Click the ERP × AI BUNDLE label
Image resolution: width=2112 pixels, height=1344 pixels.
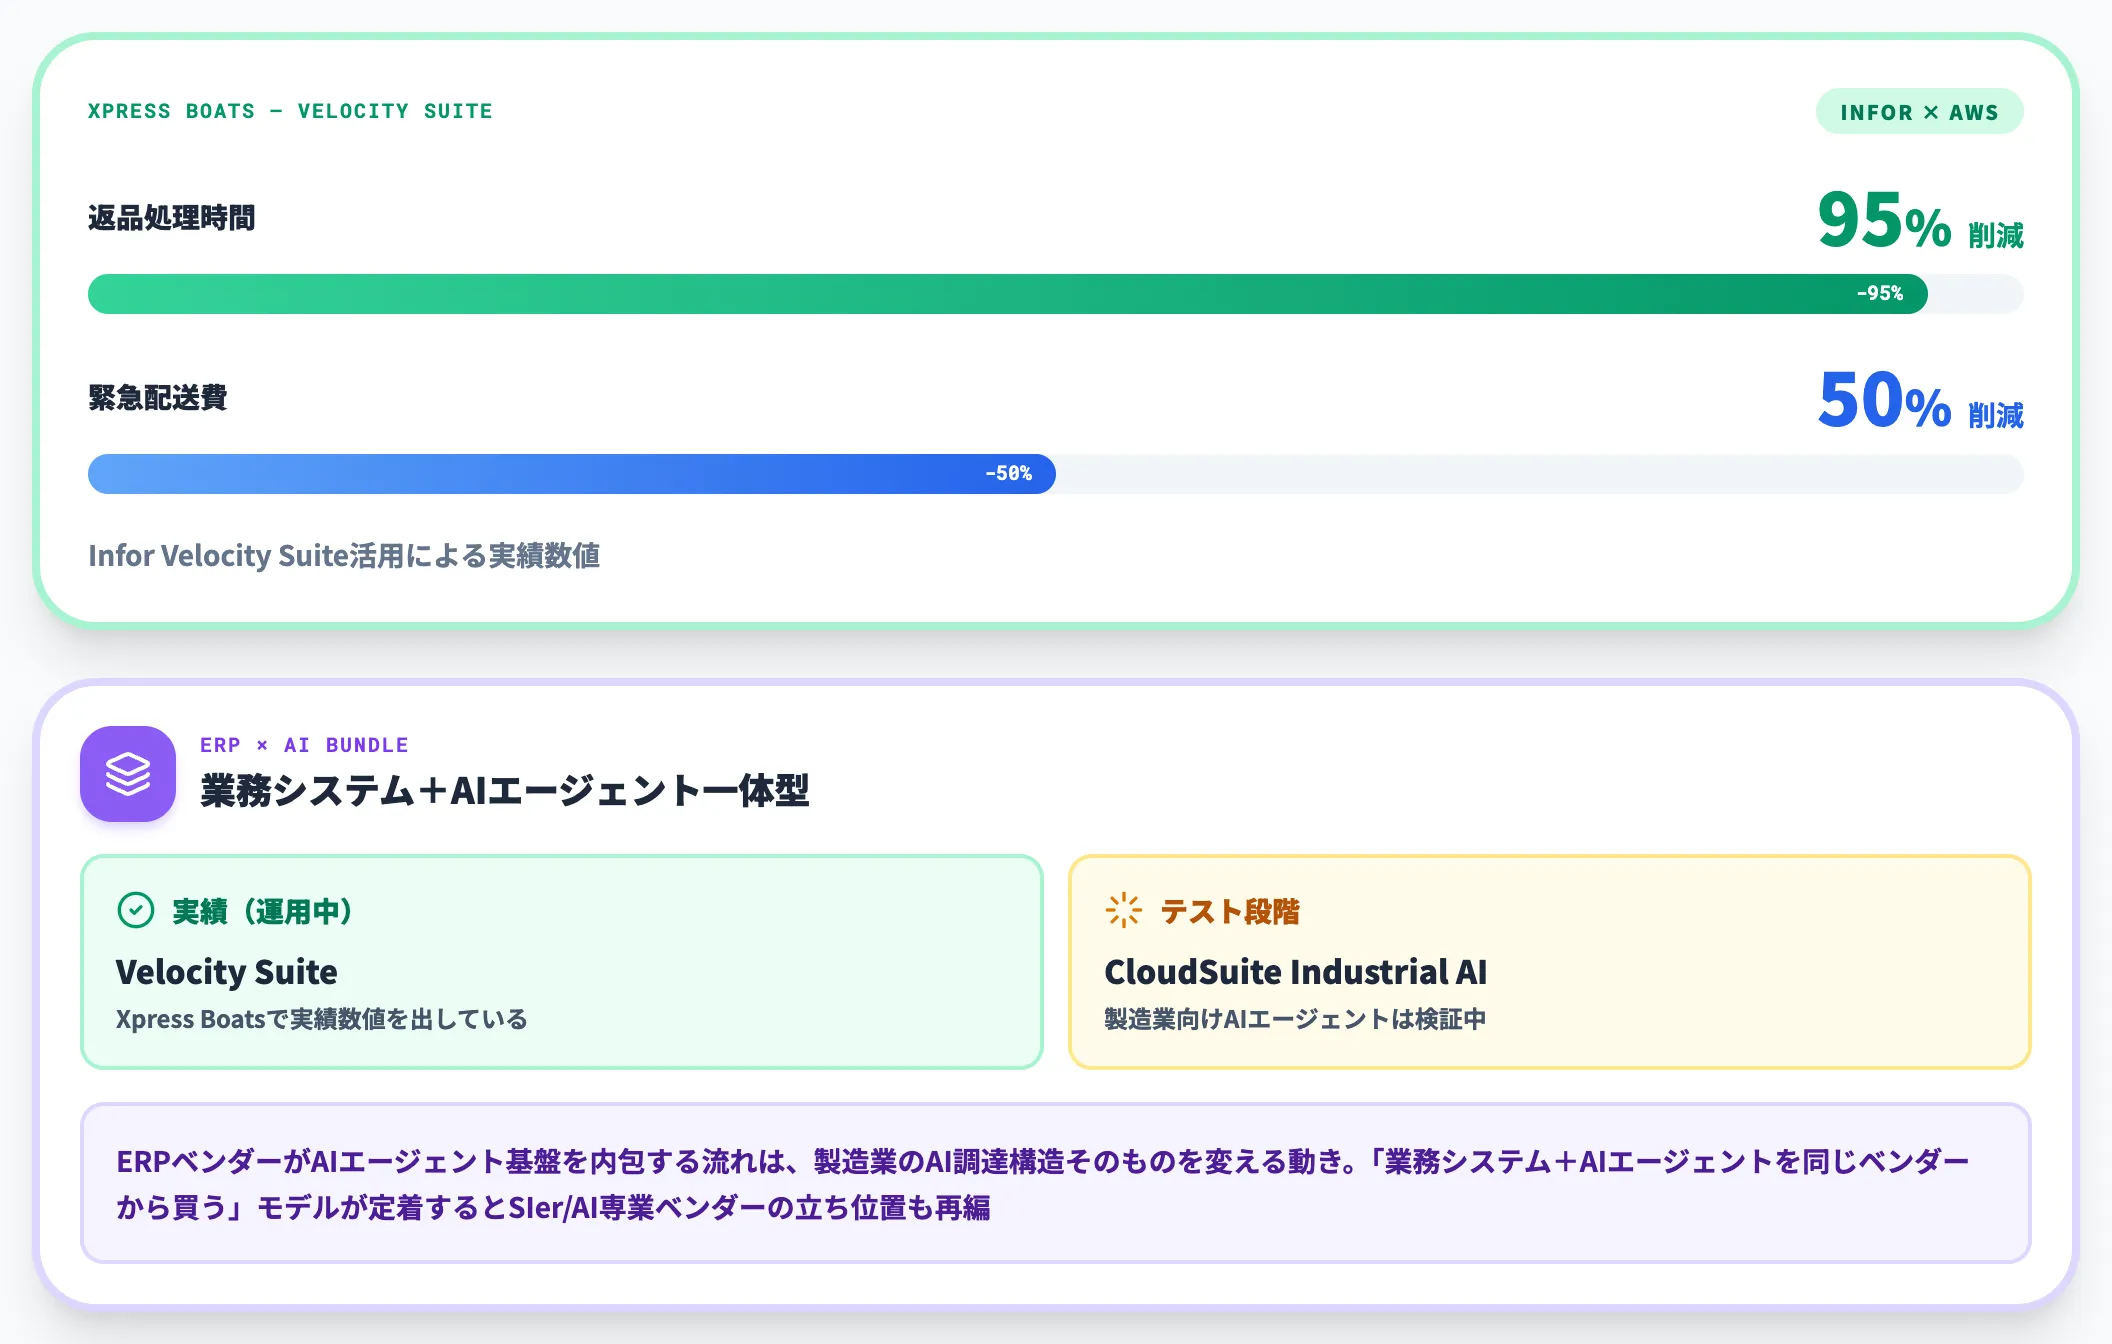tap(304, 745)
